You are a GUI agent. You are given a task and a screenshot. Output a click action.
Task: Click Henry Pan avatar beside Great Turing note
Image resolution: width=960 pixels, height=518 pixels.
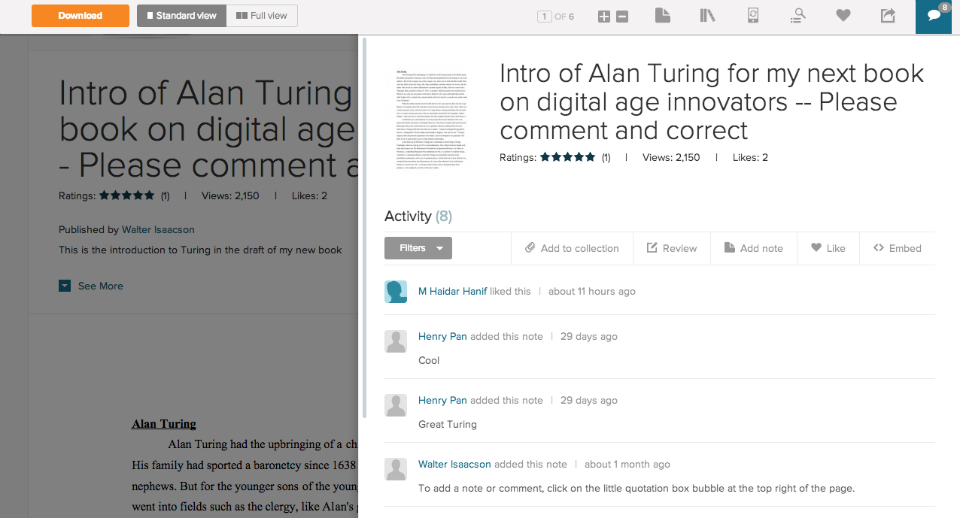point(396,405)
